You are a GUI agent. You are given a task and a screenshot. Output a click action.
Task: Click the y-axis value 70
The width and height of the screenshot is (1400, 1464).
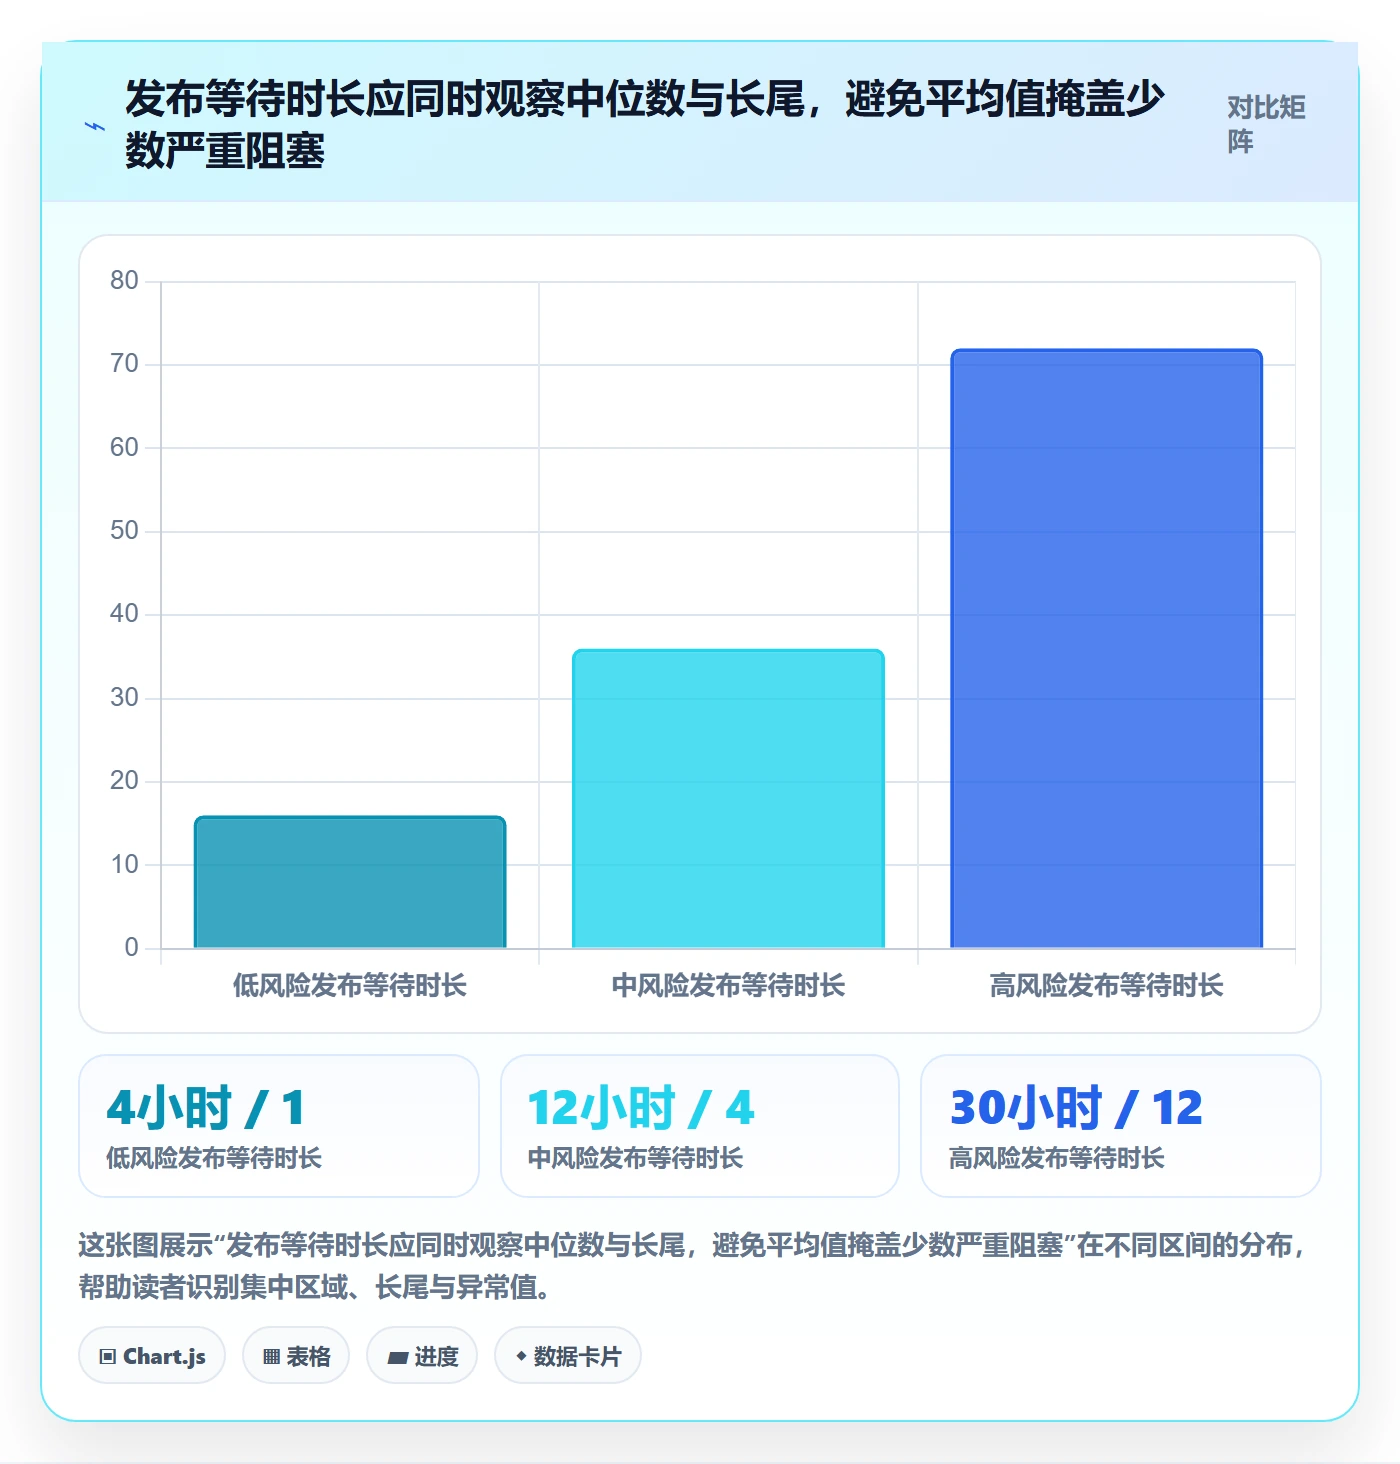[x=124, y=364]
